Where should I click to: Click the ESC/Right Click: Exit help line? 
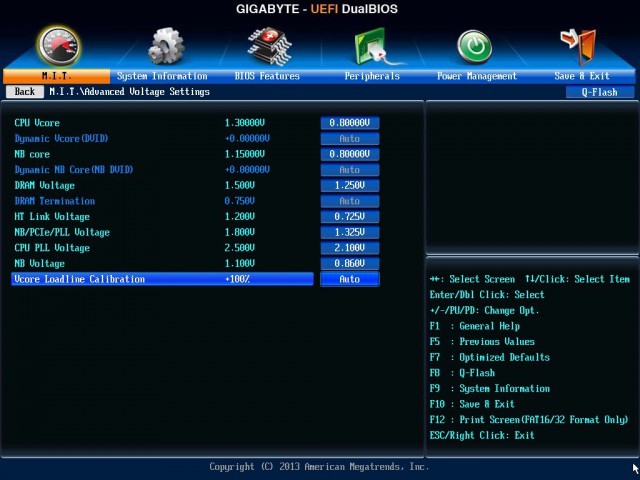482,435
